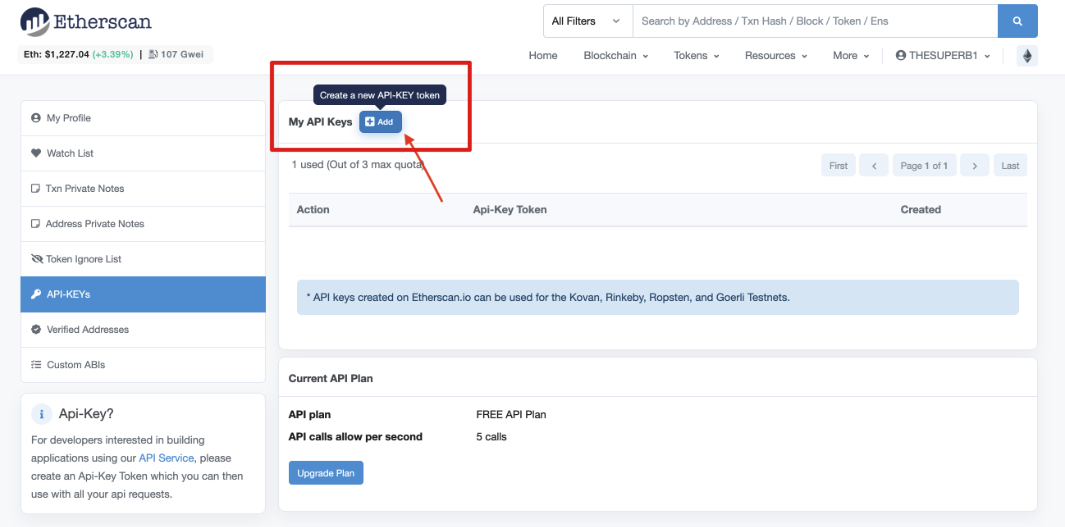Click the Last page button

tap(1010, 166)
